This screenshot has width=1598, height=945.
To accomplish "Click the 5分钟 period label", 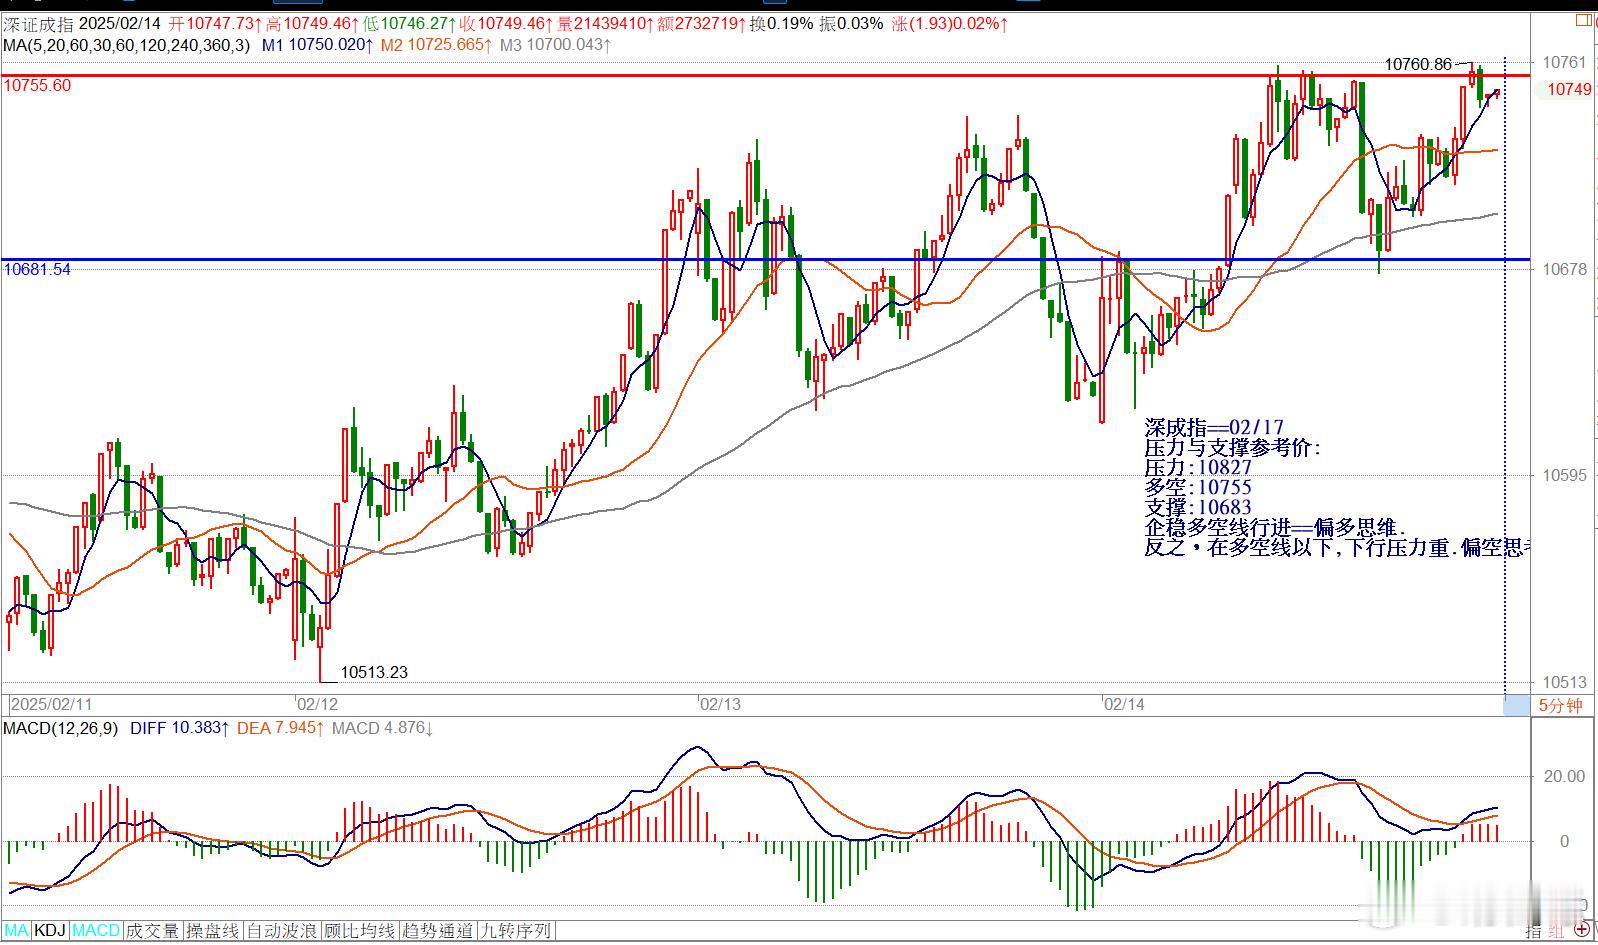I will click(x=1560, y=706).
